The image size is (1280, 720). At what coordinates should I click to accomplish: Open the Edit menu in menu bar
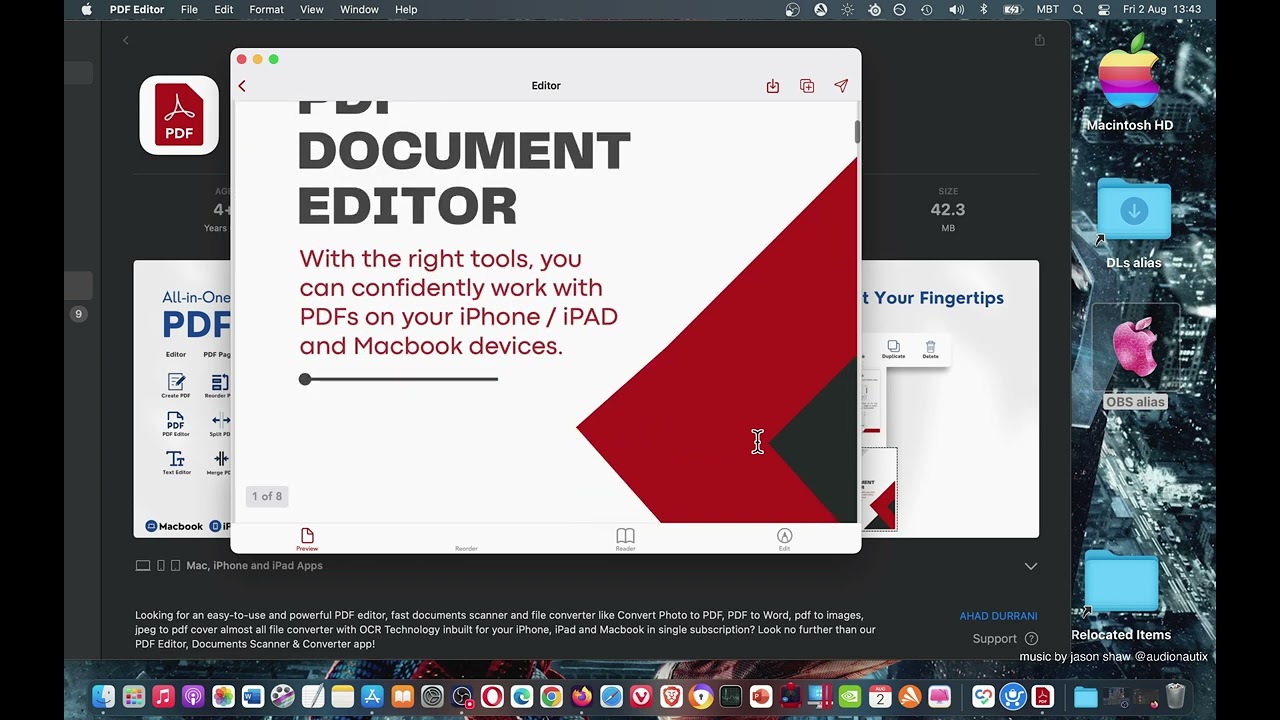pyautogui.click(x=224, y=9)
